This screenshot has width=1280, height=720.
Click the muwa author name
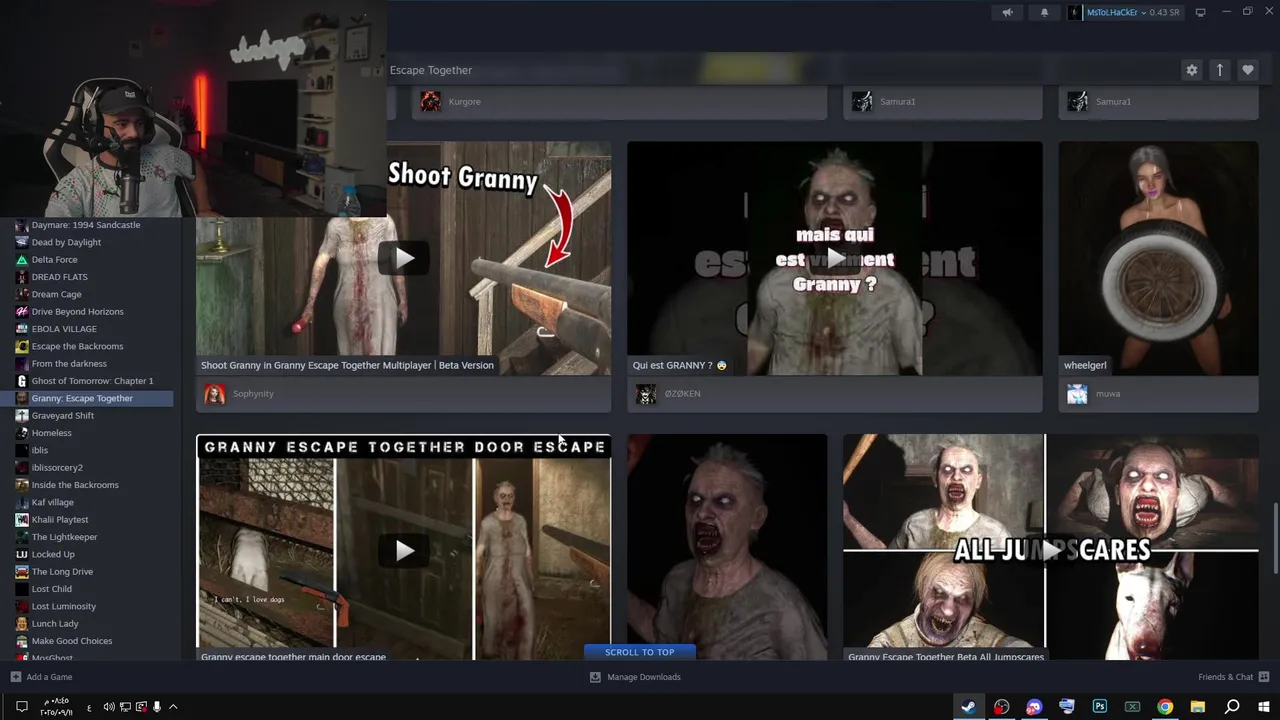click(x=1108, y=394)
